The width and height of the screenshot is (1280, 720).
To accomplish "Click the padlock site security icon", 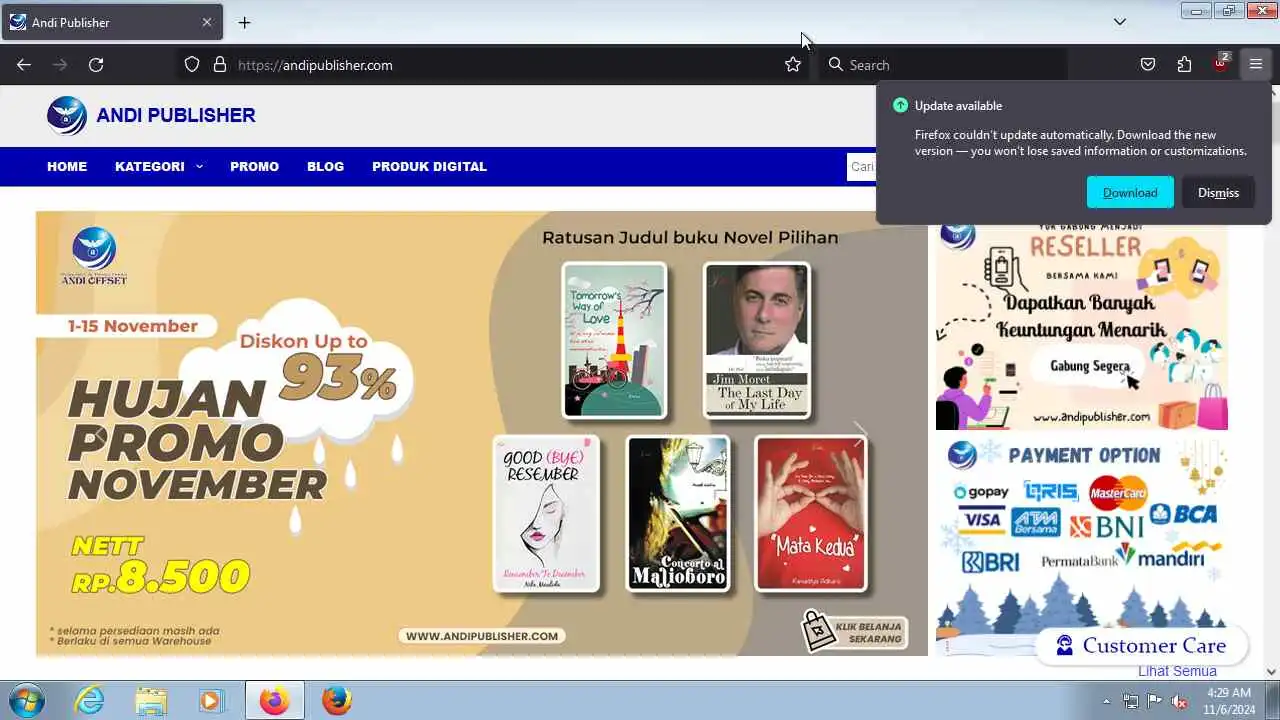I will coord(220,65).
